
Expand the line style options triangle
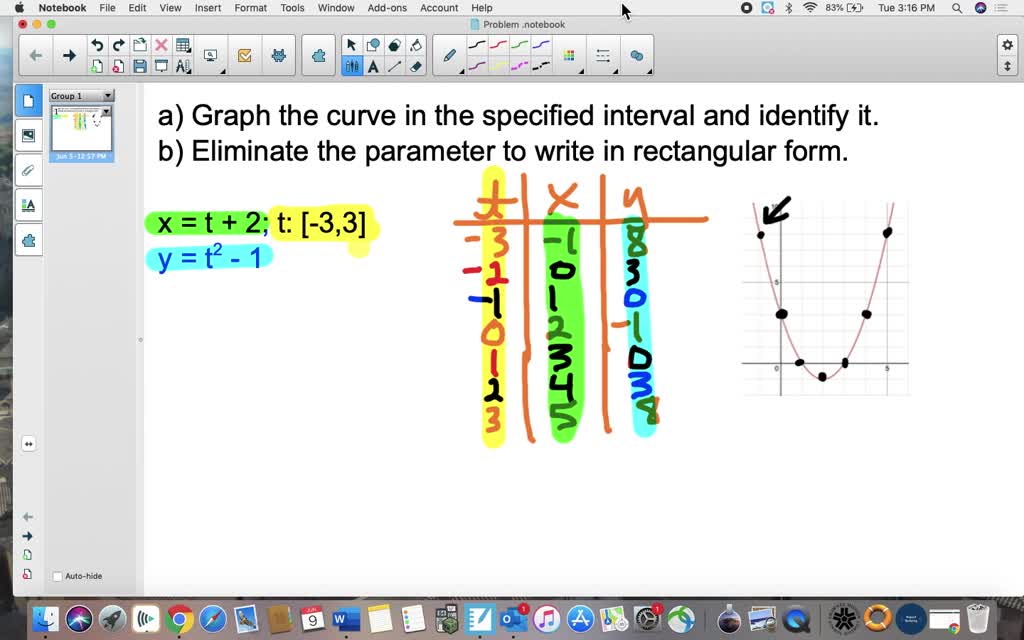pyautogui.click(x=614, y=71)
